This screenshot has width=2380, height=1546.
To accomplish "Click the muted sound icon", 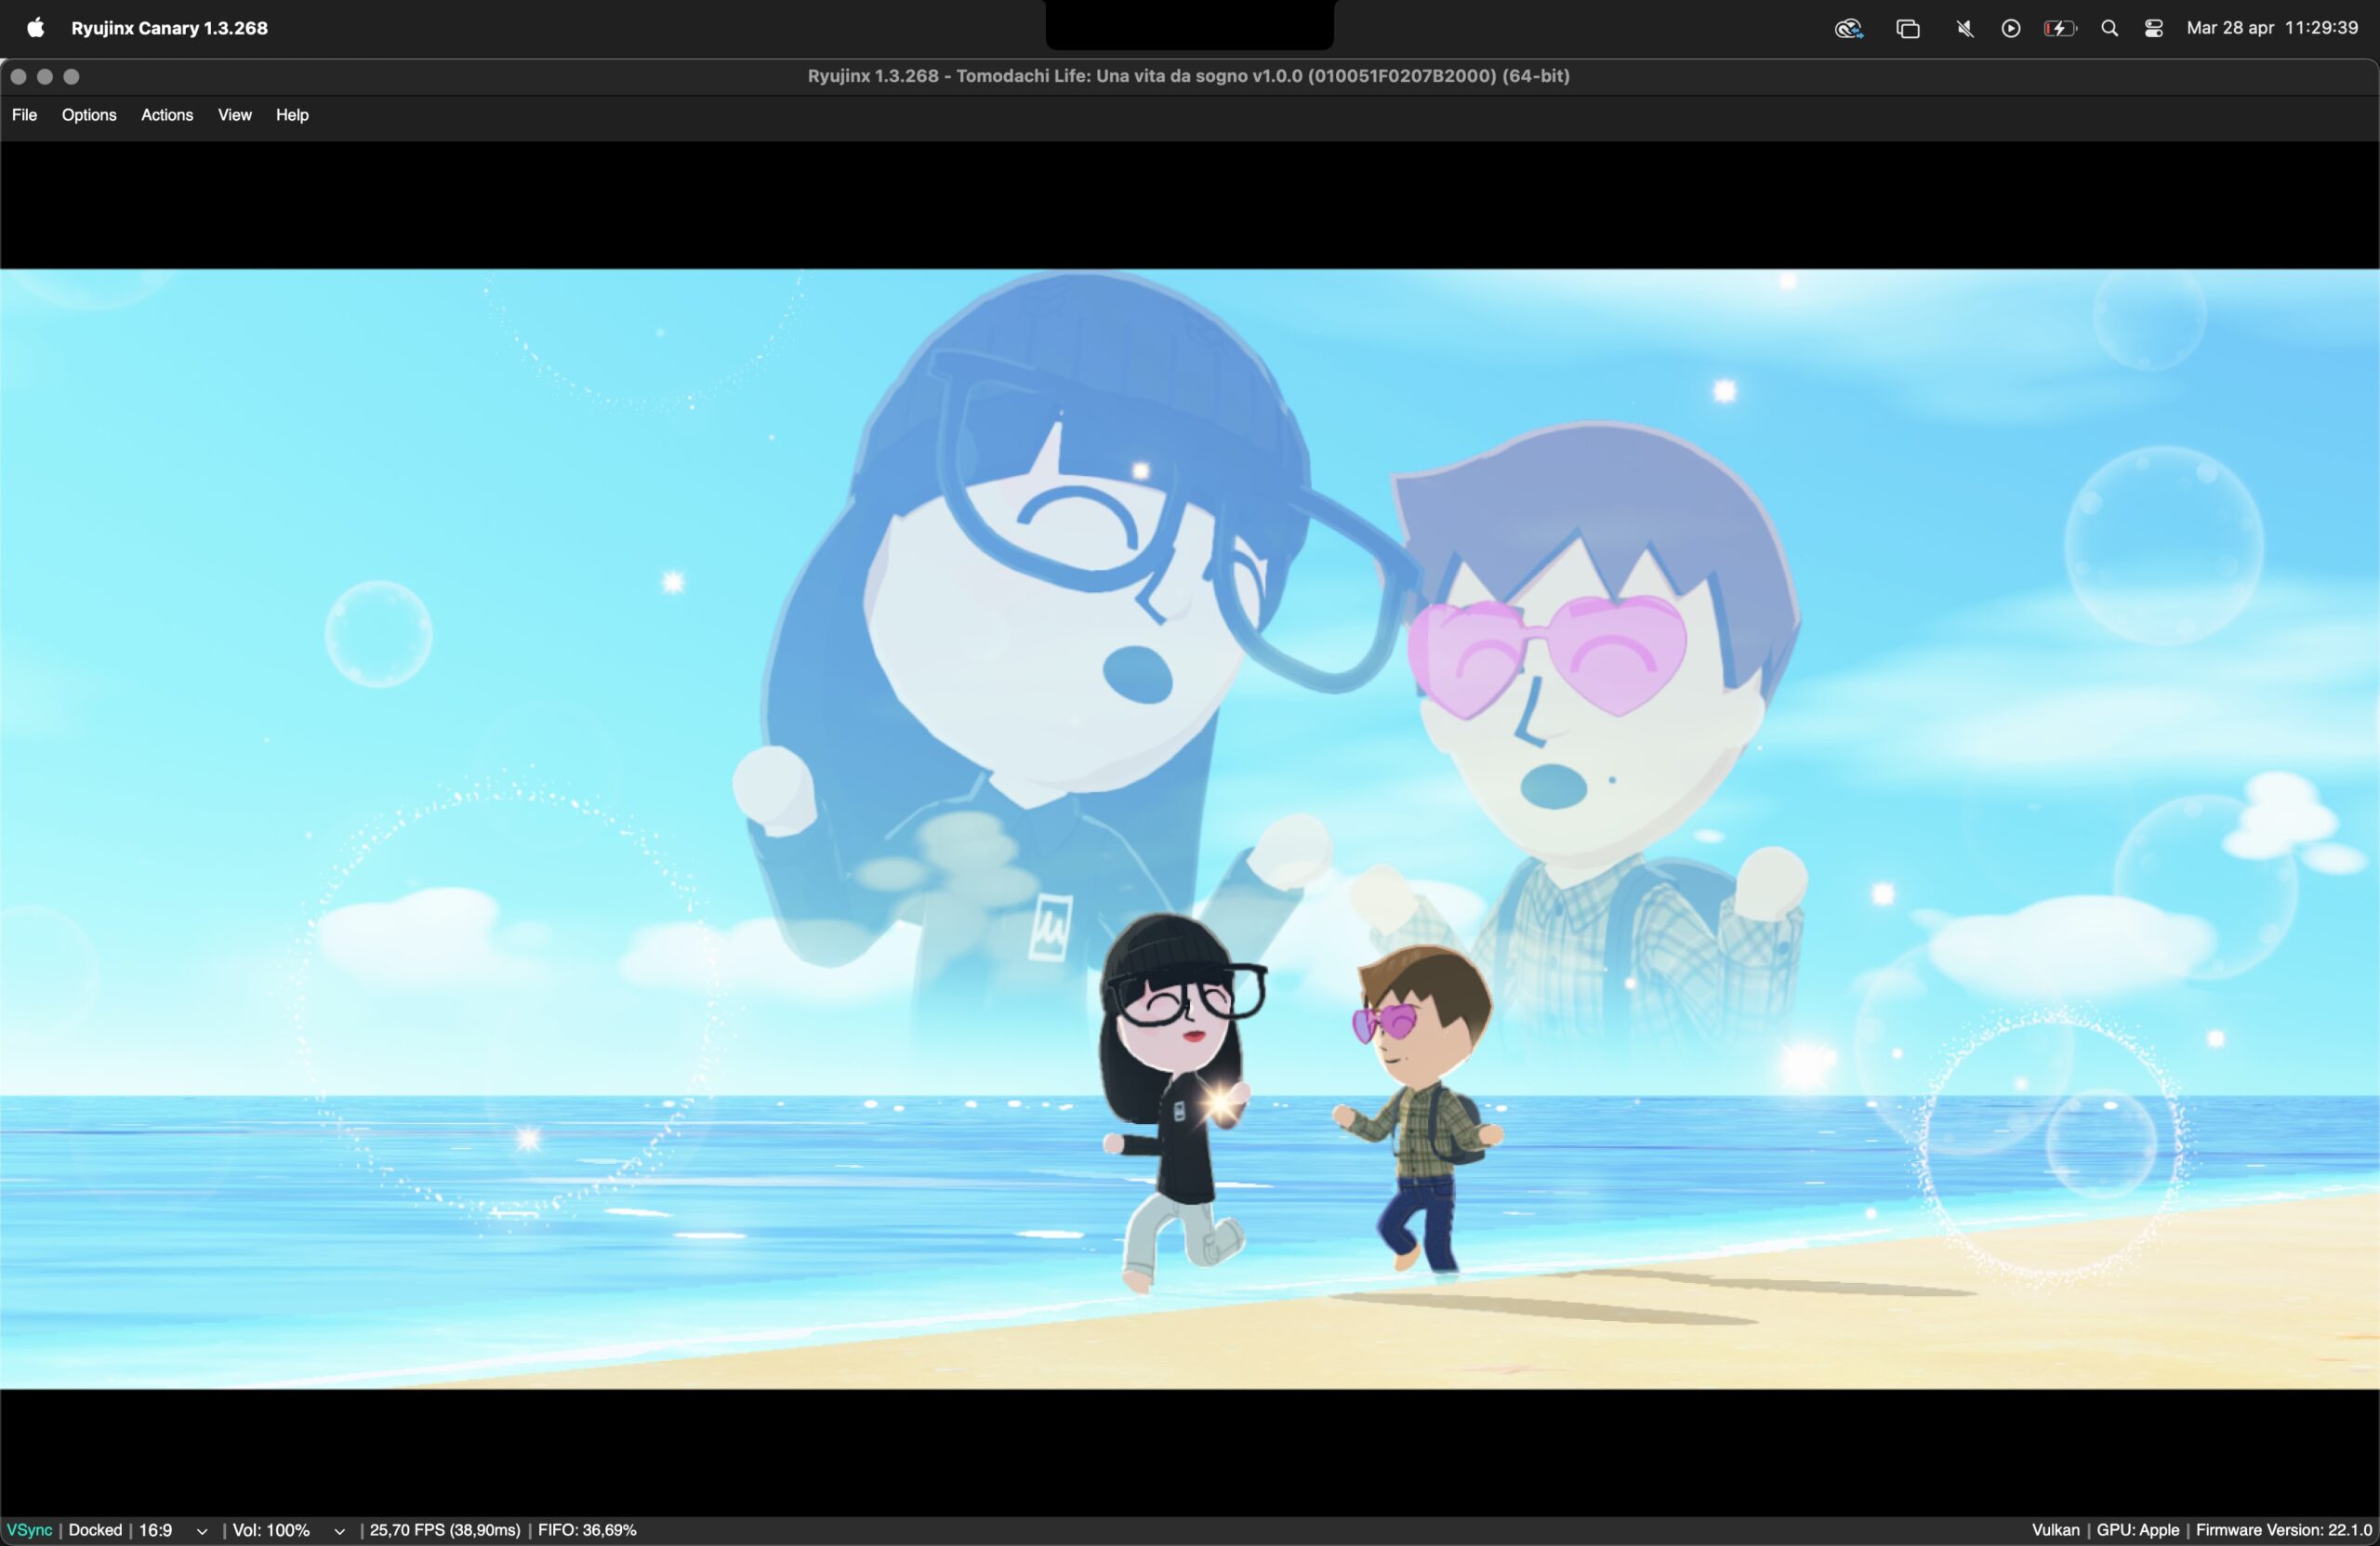I will click(x=1964, y=28).
